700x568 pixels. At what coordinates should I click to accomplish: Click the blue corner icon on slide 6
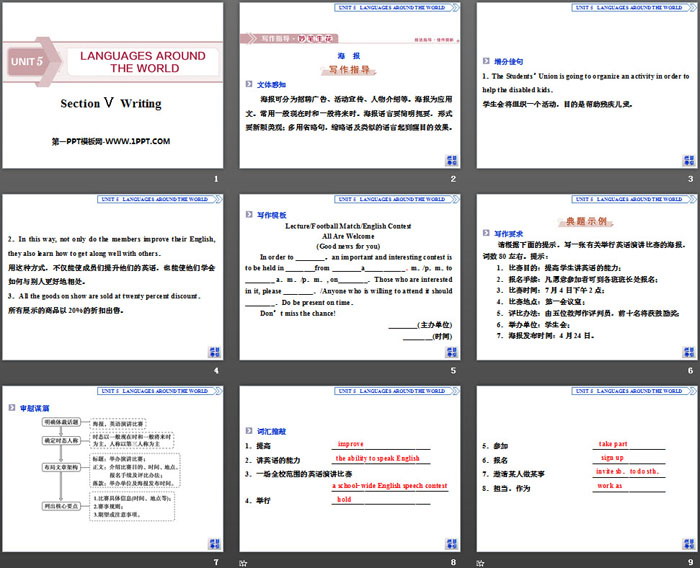click(x=689, y=352)
